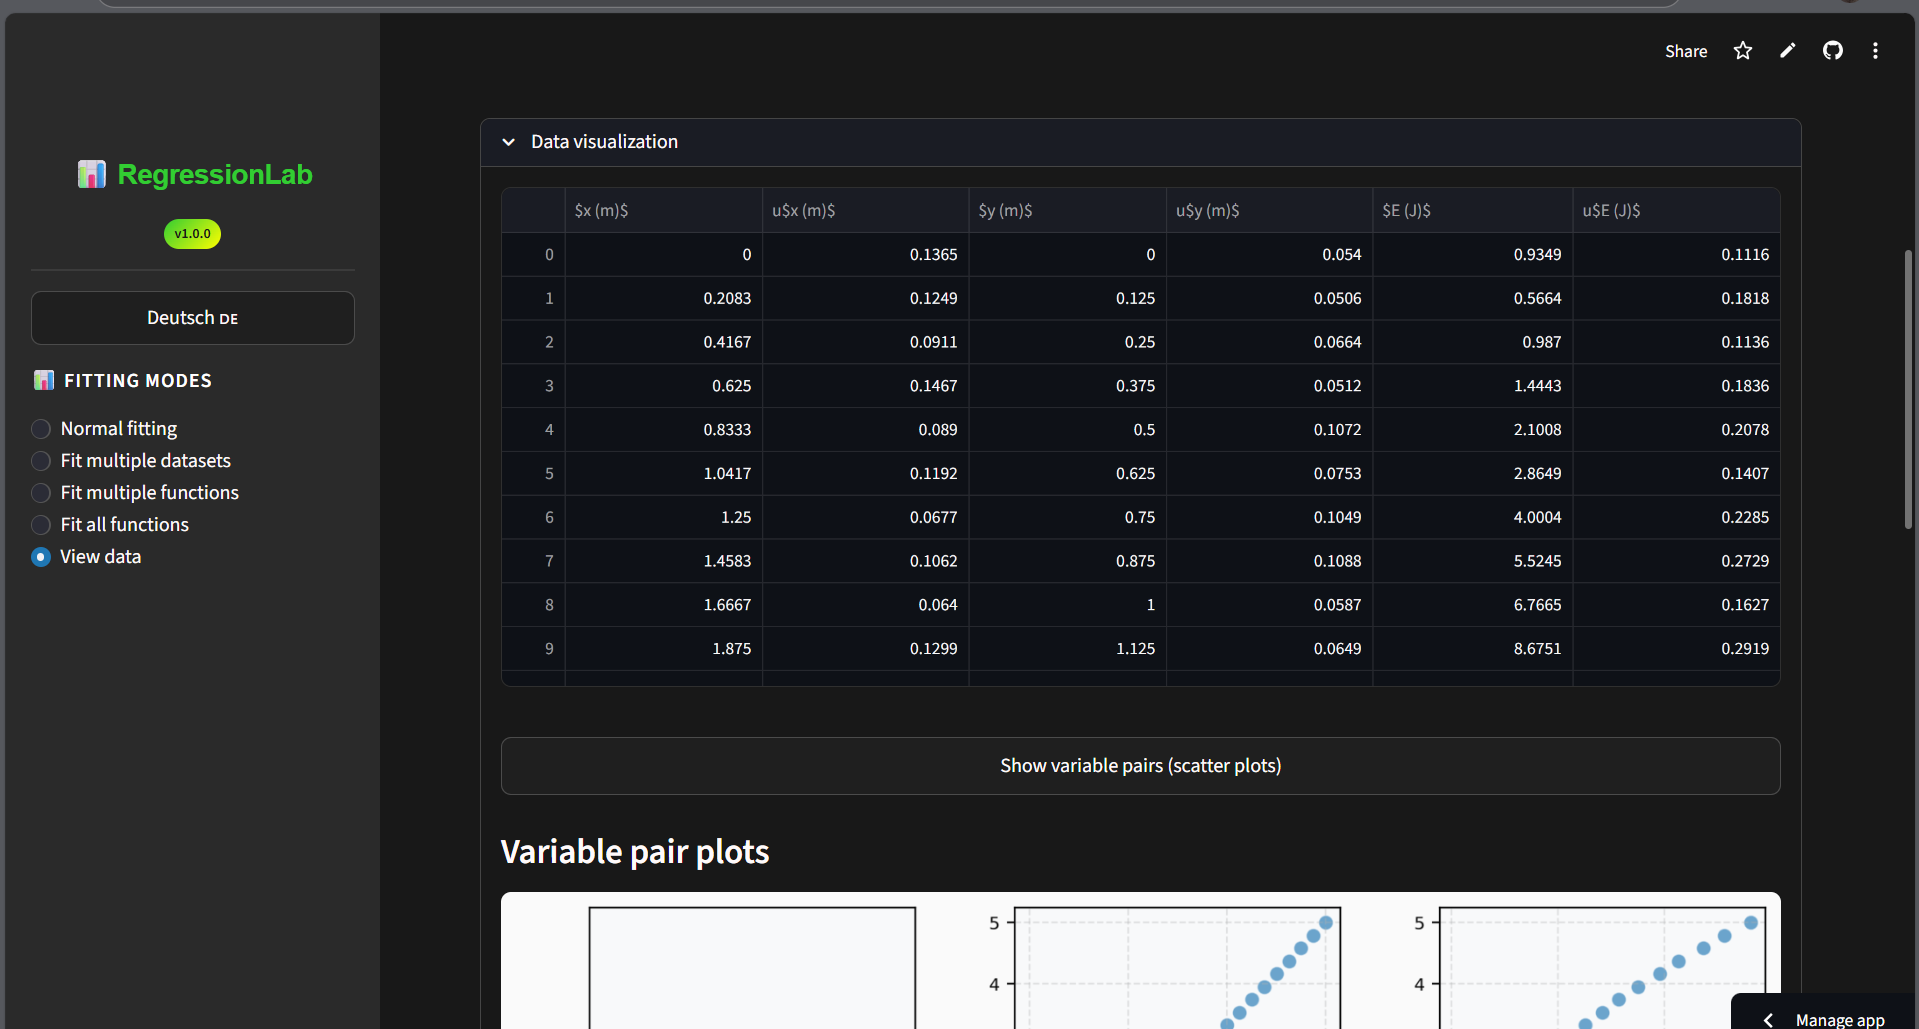Click the RegressionLab title
The image size is (1919, 1029).
[x=215, y=174]
